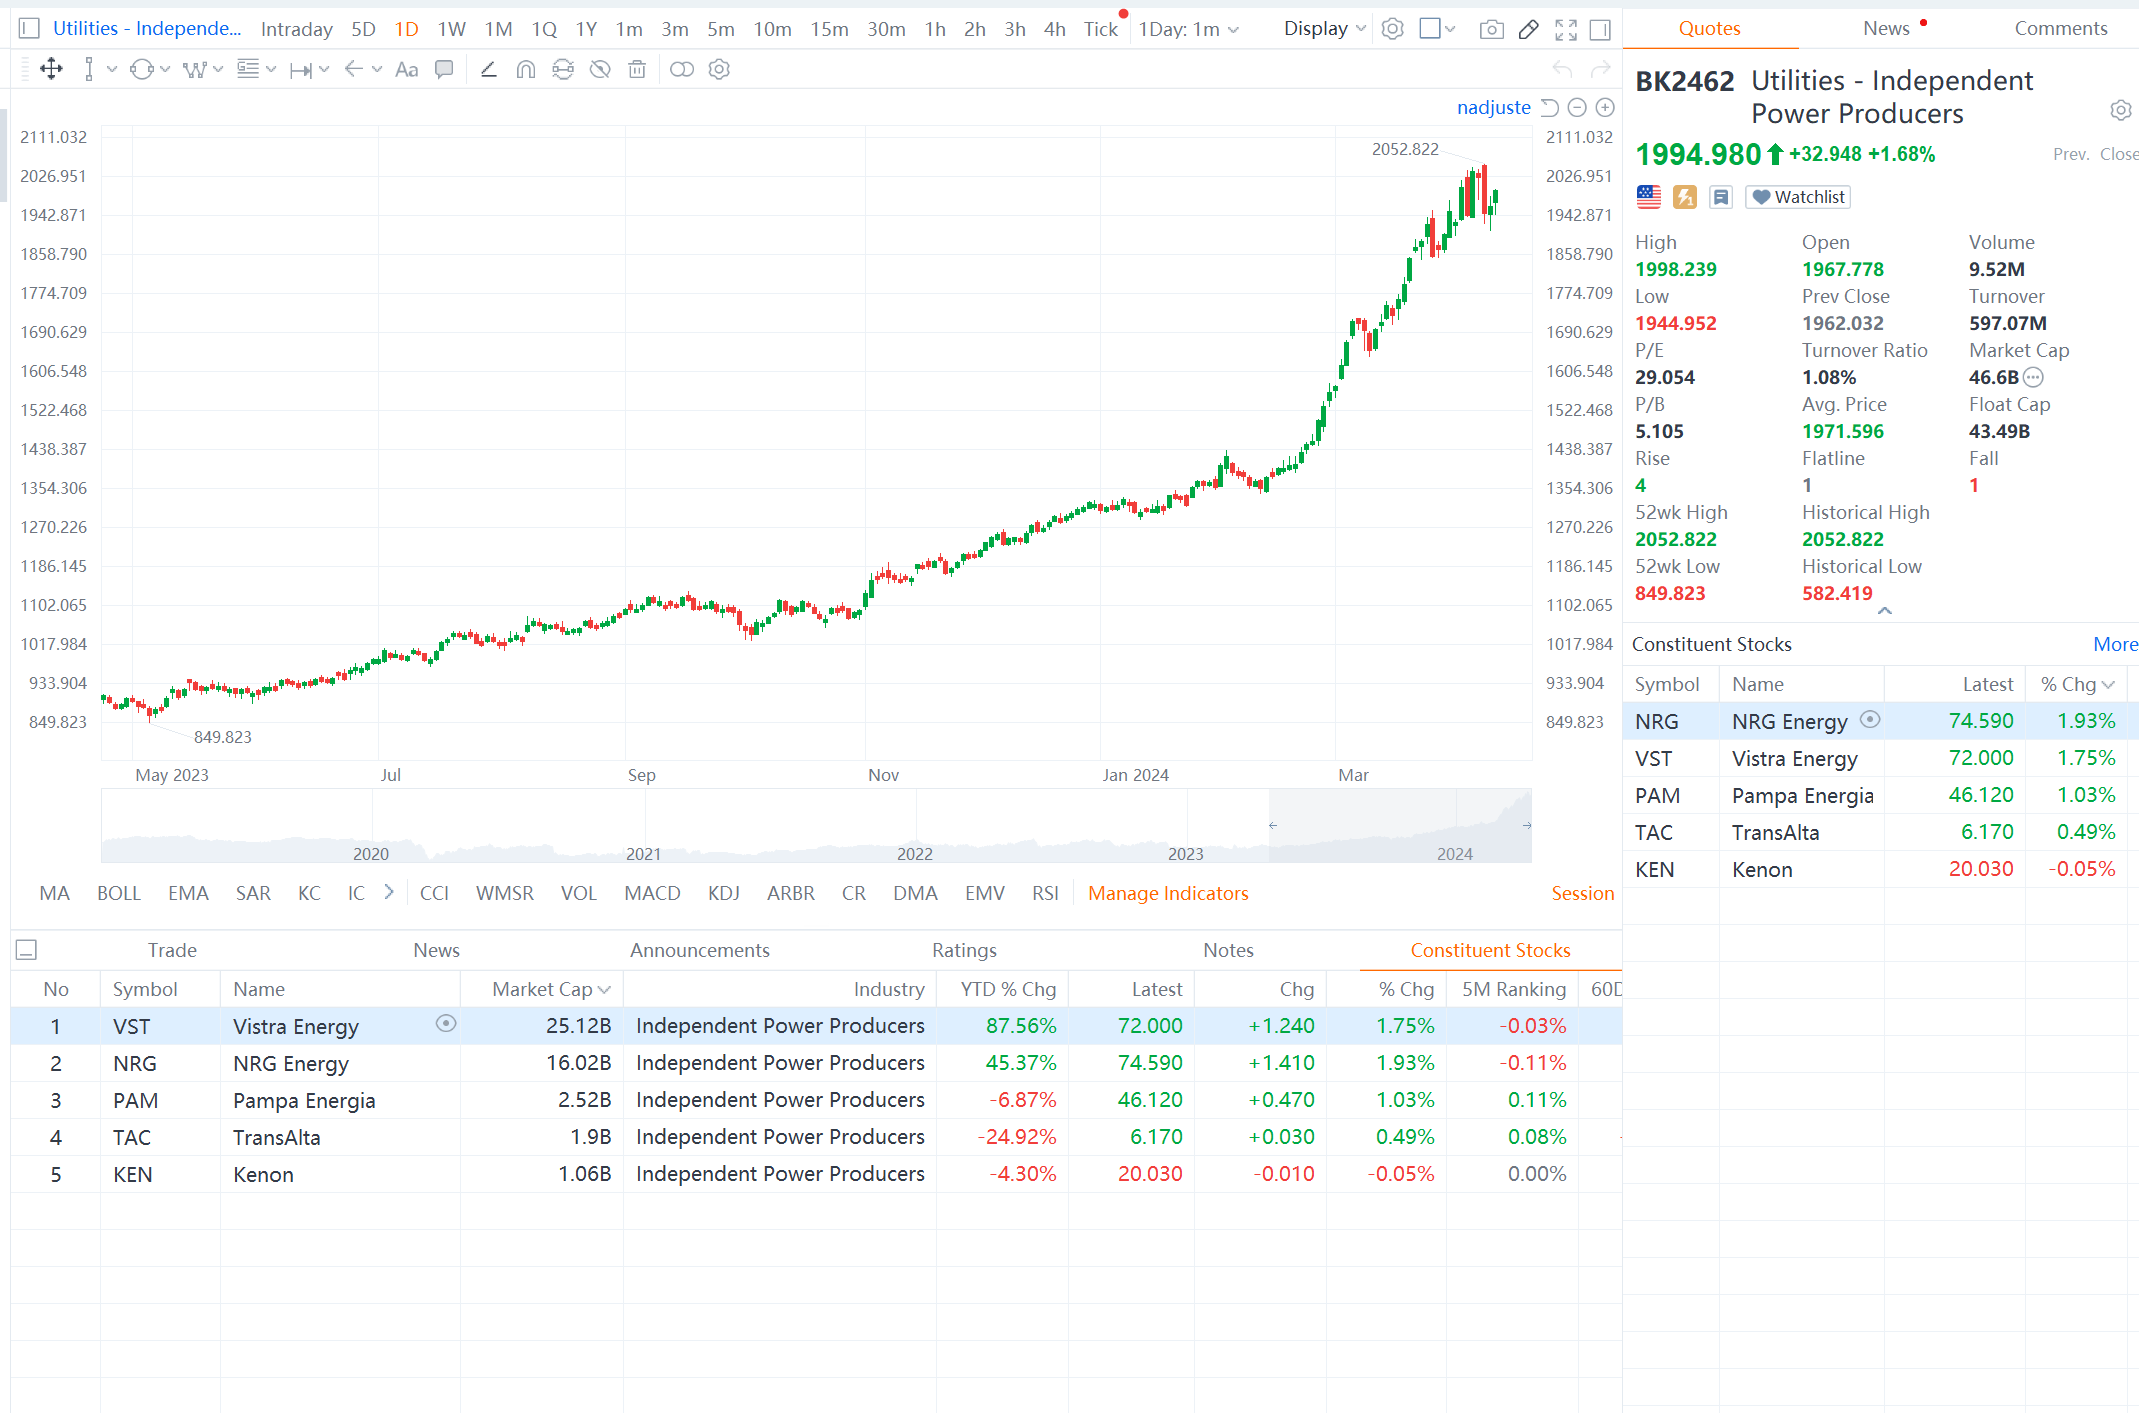Zoom out the chart with minus icon

pos(1578,107)
